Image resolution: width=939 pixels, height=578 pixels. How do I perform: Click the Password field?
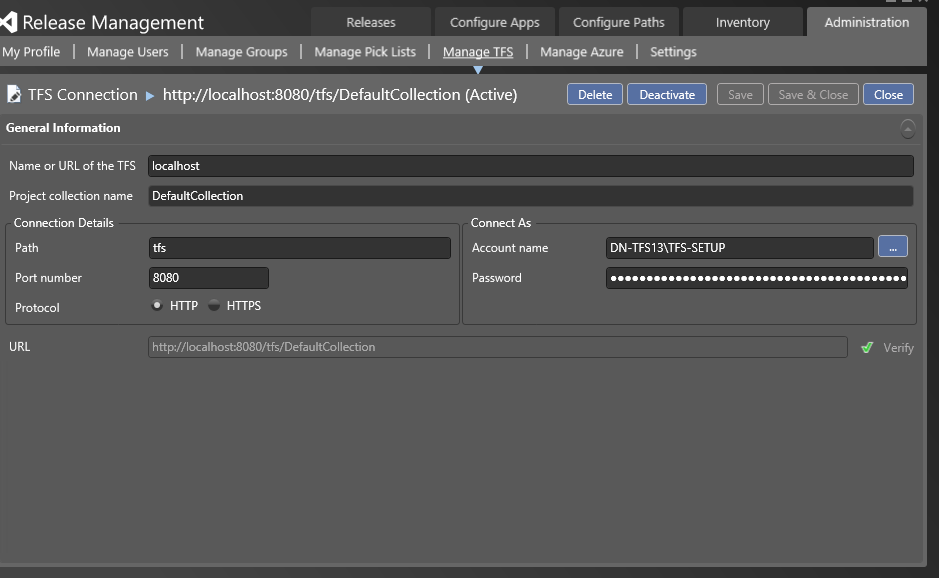click(756, 278)
